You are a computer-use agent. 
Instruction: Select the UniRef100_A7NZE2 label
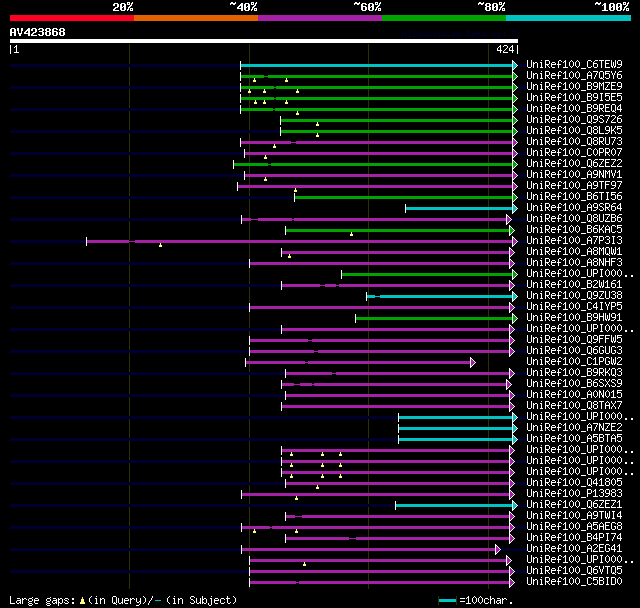pyautogui.click(x=574, y=428)
